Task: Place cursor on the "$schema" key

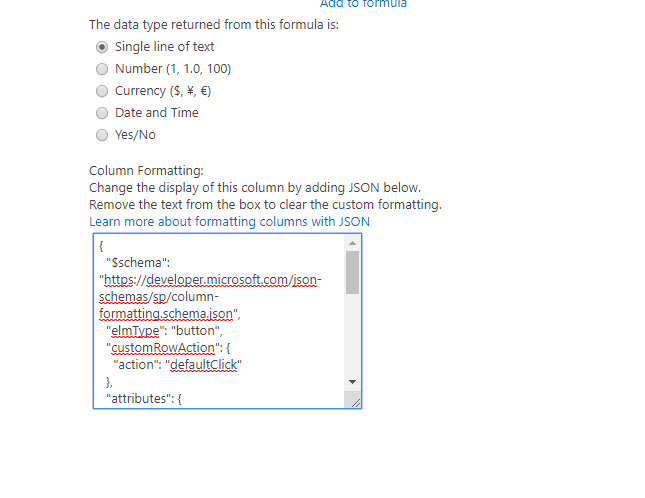Action: click(x=135, y=262)
